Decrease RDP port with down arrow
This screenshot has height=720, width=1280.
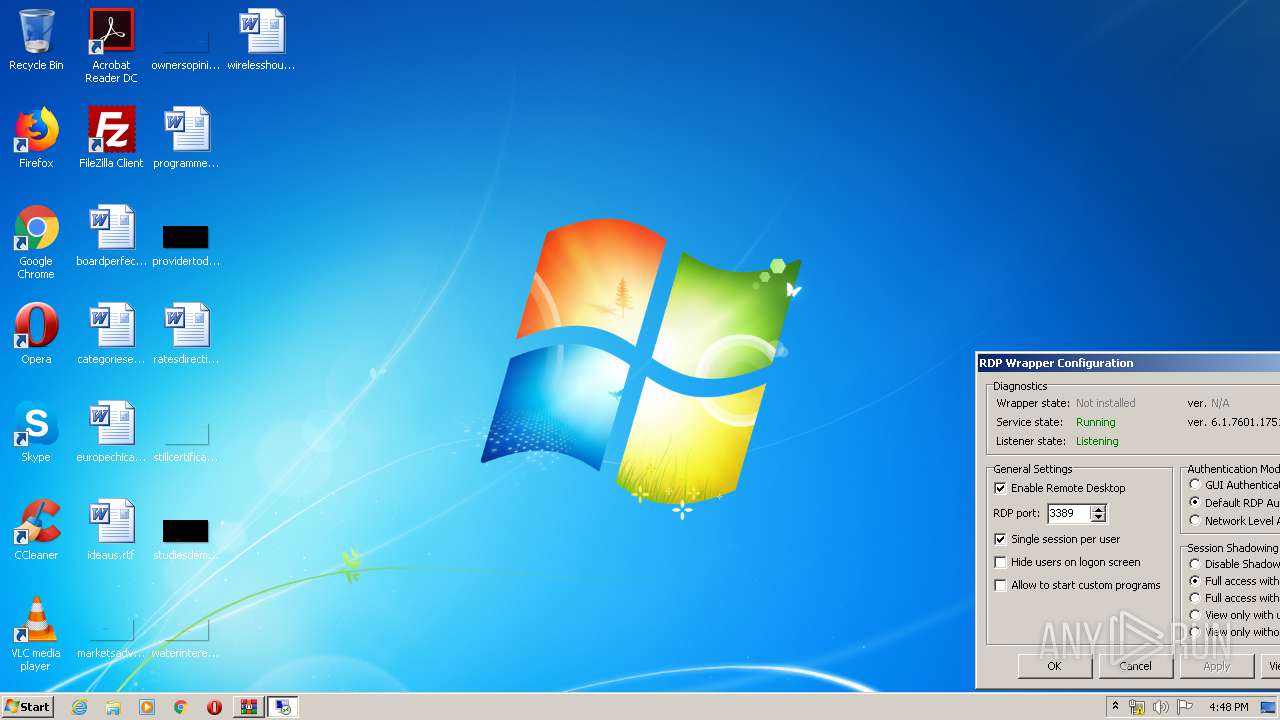1098,518
